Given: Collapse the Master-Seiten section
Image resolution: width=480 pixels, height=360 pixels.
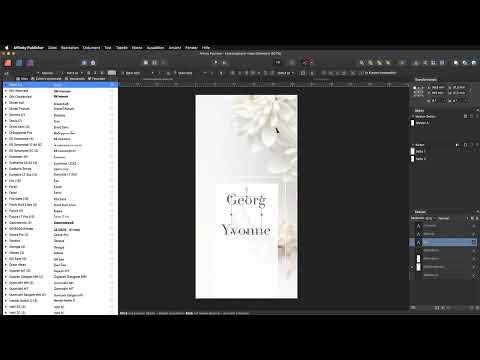Looking at the screenshot, I should pyautogui.click(x=413, y=116).
